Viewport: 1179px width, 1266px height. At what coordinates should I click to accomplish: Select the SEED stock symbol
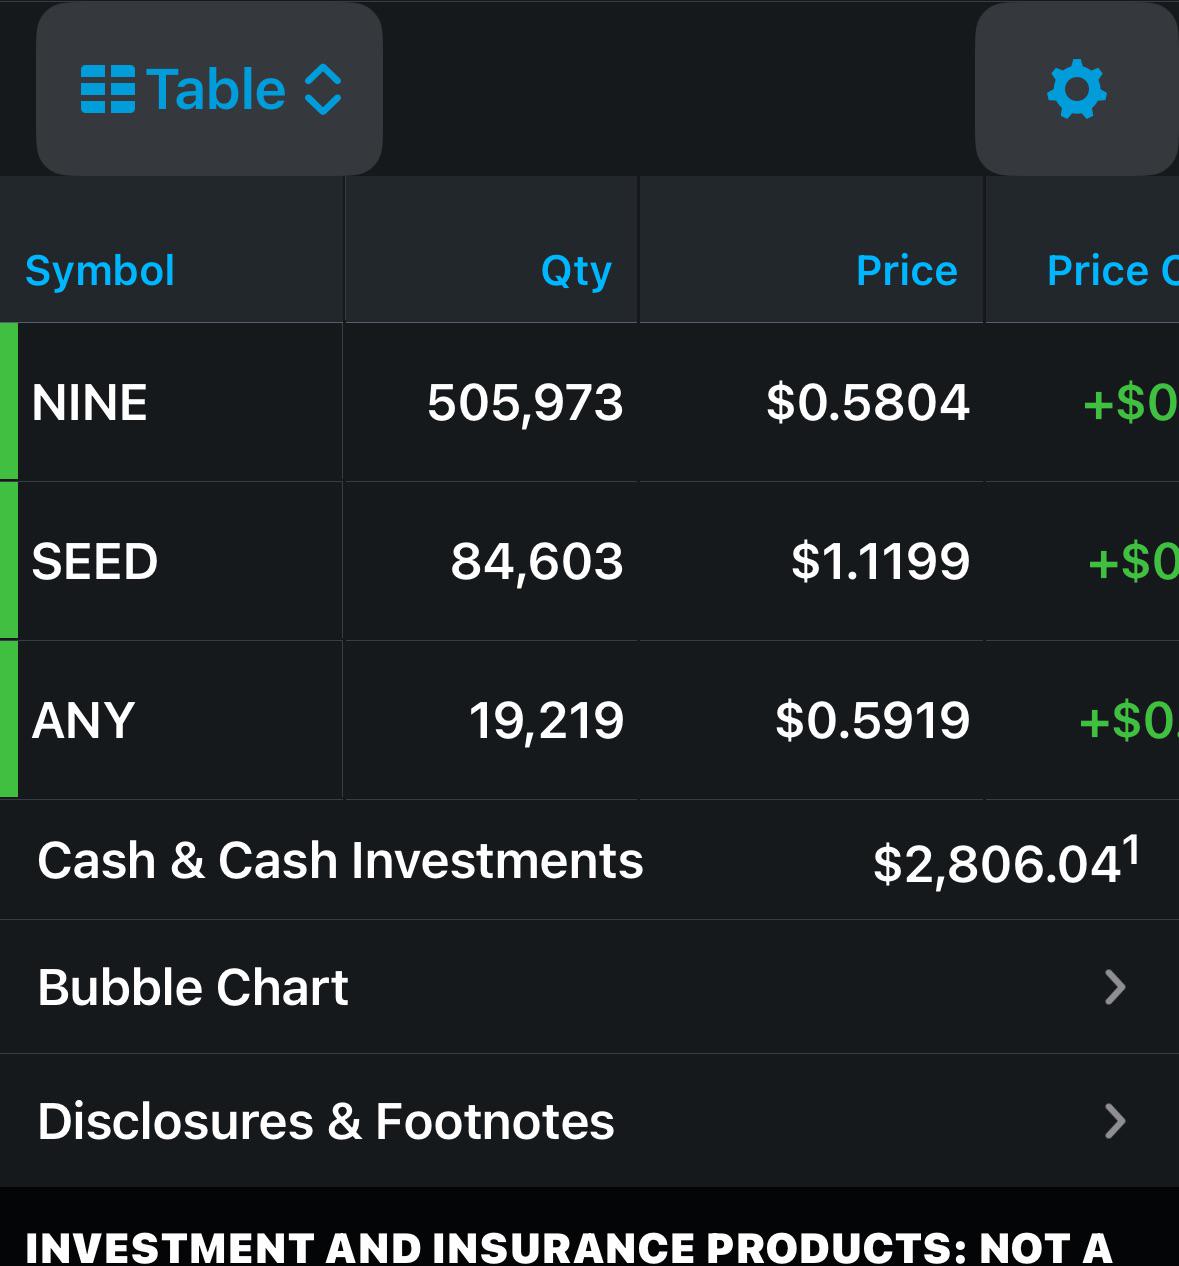point(95,561)
